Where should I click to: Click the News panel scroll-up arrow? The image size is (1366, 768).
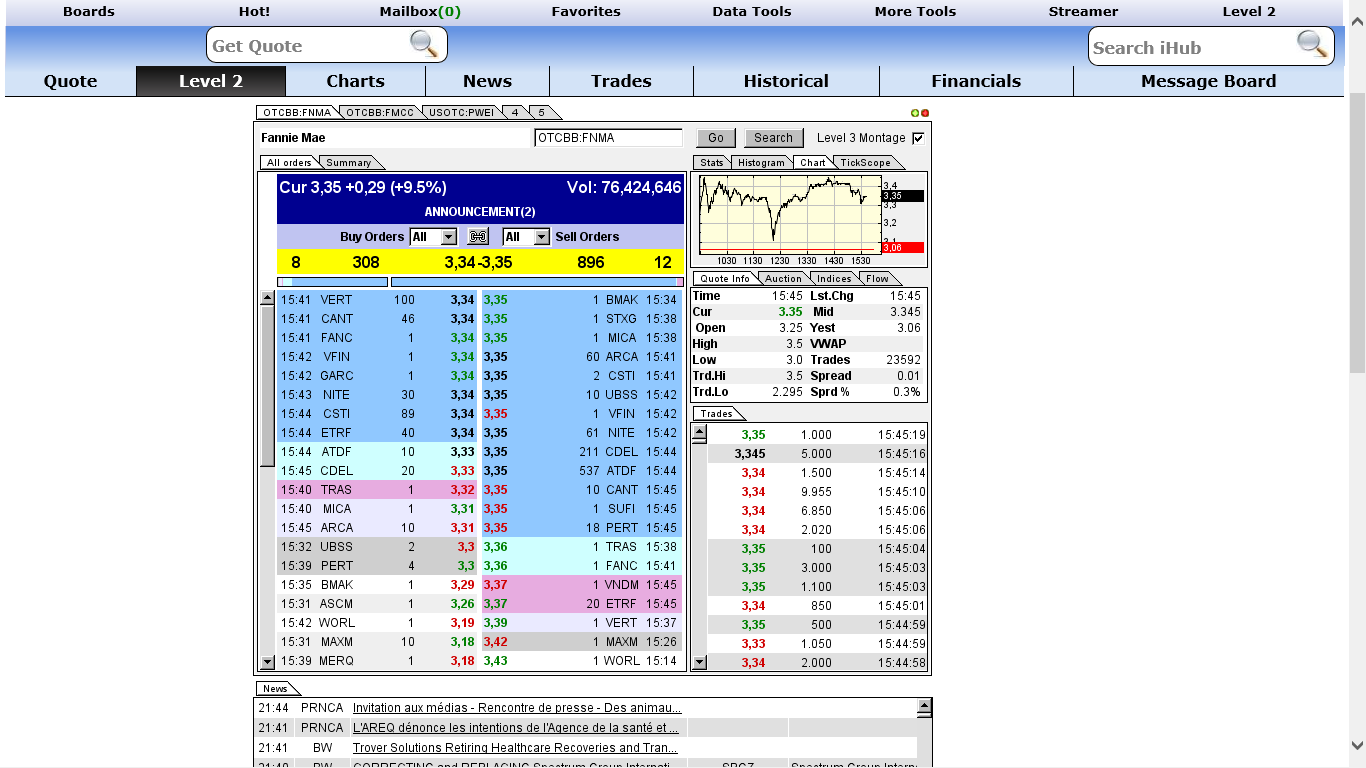coord(924,707)
